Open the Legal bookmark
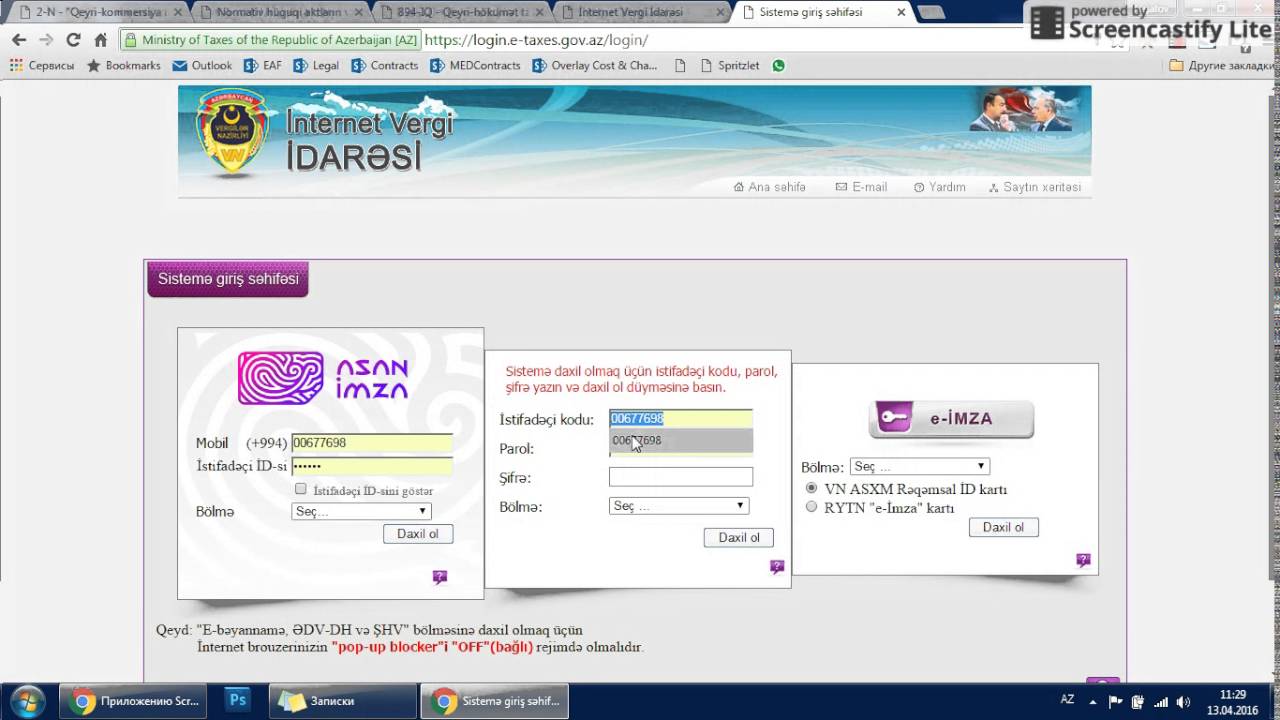 pyautogui.click(x=316, y=65)
